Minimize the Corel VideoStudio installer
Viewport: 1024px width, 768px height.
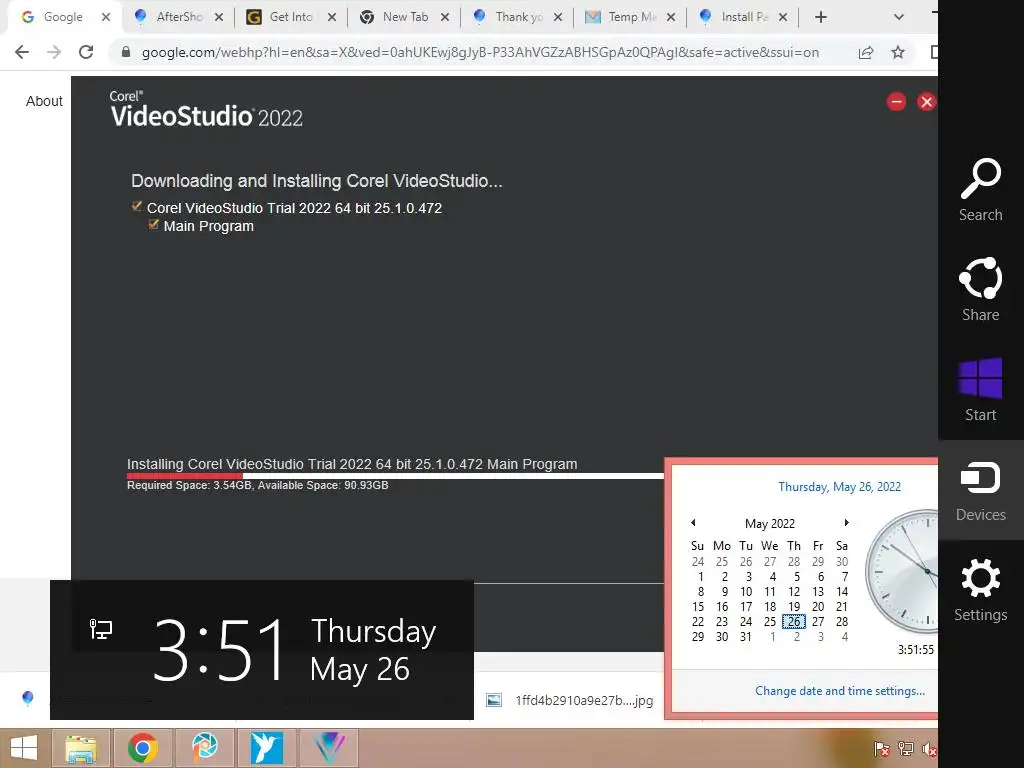[896, 101]
